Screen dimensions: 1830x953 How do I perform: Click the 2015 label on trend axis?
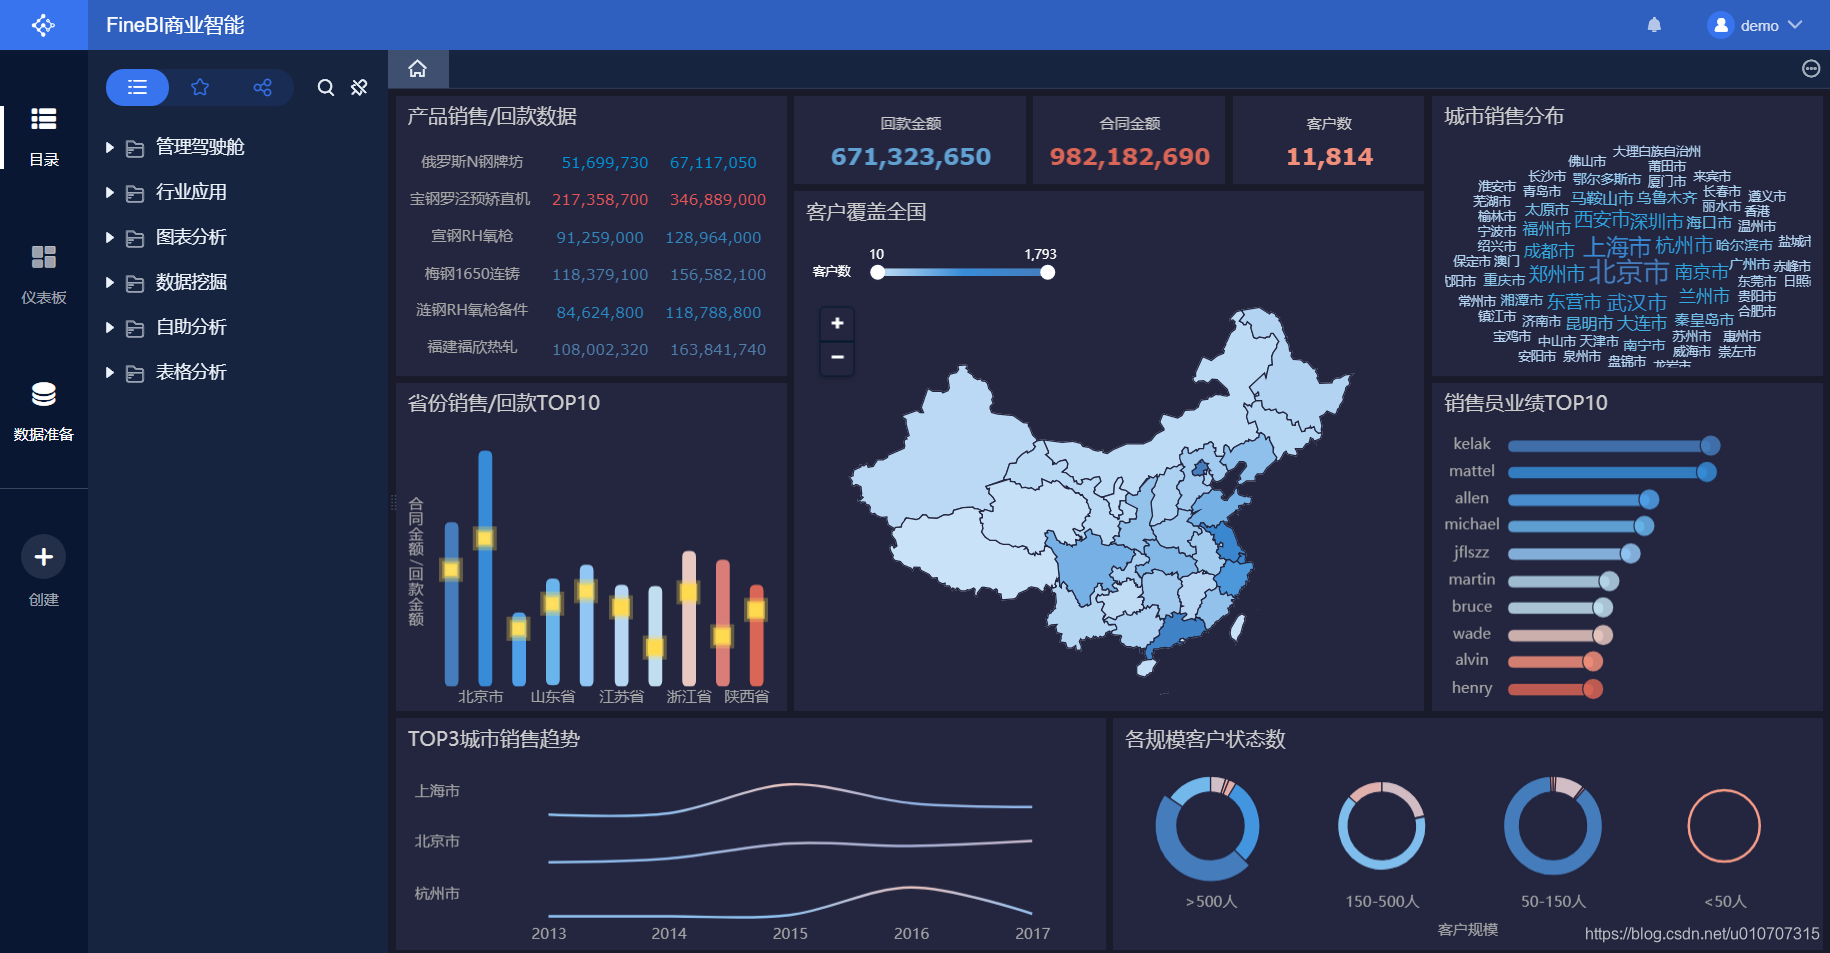pyautogui.click(x=790, y=934)
